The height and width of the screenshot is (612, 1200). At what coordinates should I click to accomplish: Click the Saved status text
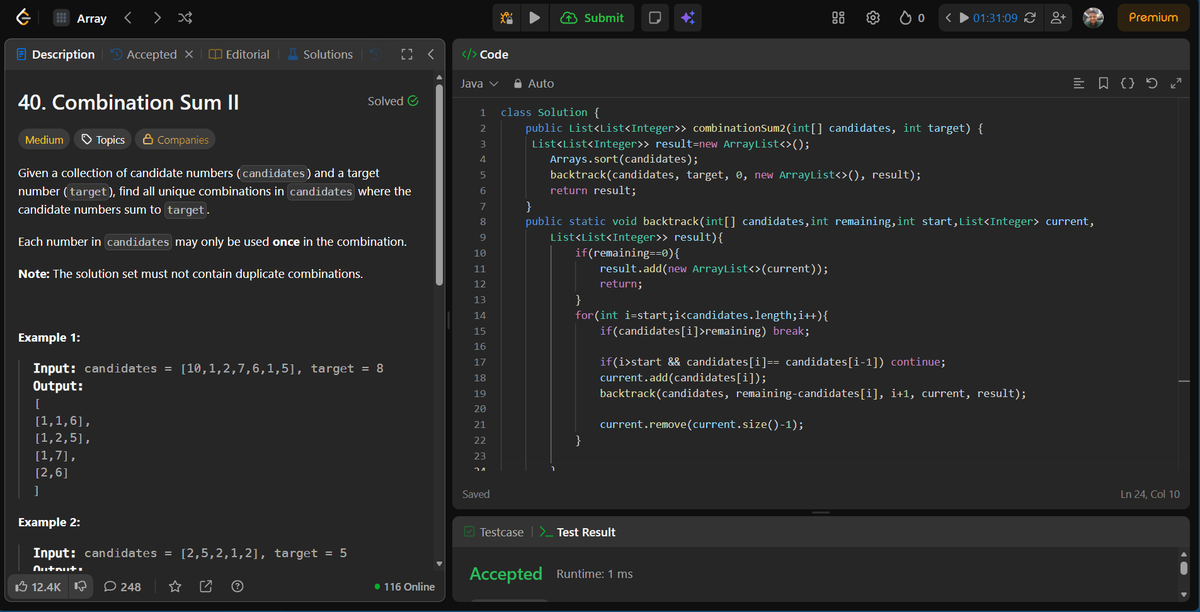476,494
